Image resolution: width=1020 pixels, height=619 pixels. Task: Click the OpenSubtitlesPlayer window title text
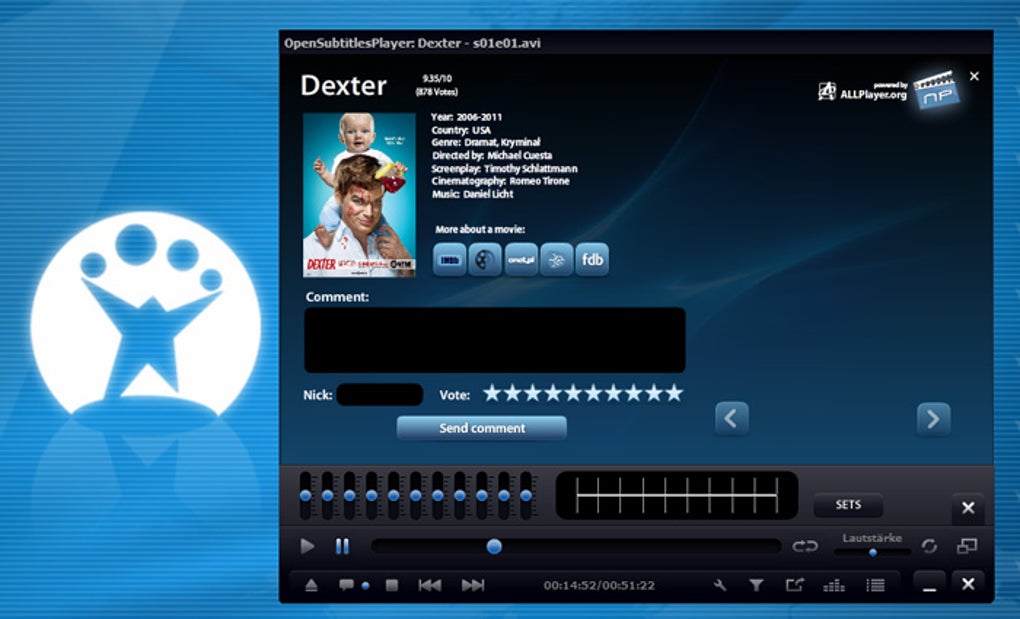[x=412, y=44]
